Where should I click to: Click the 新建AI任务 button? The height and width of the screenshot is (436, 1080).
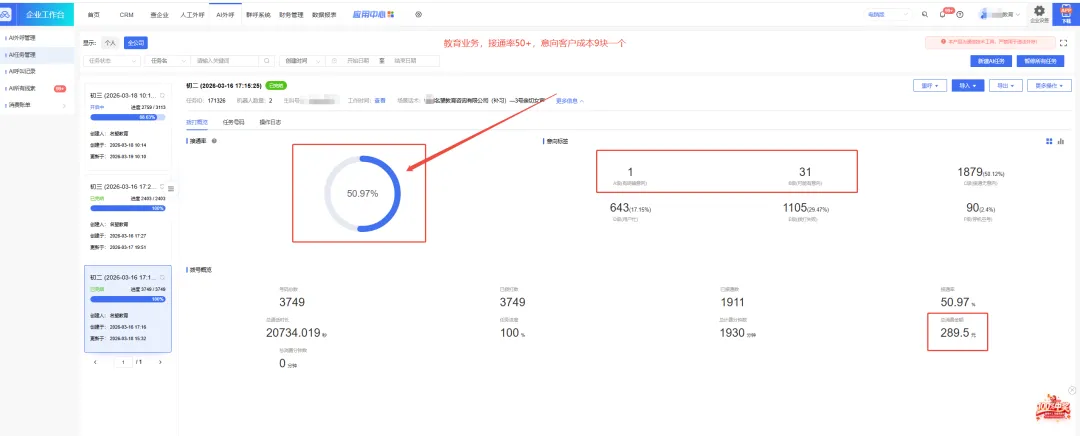(990, 61)
